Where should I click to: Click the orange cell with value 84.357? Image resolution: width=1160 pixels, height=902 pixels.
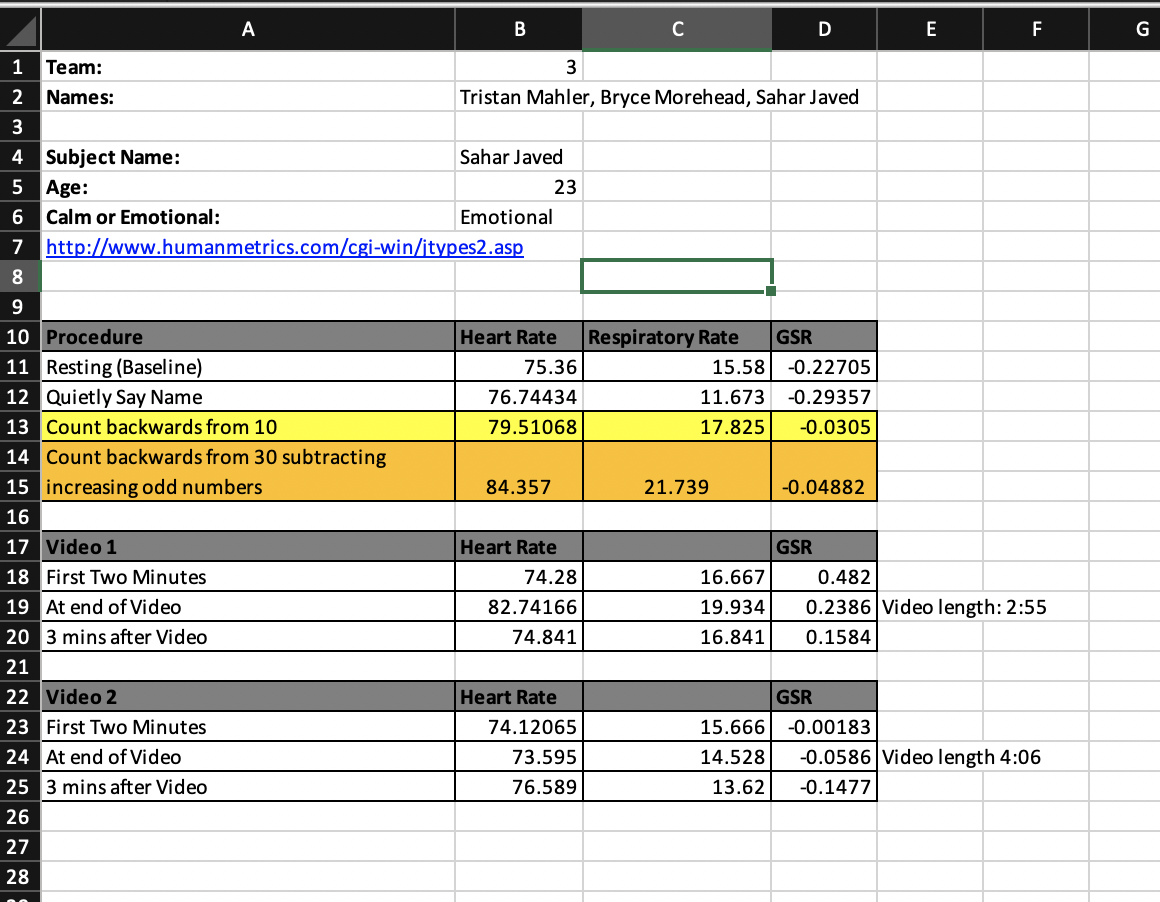(x=519, y=471)
